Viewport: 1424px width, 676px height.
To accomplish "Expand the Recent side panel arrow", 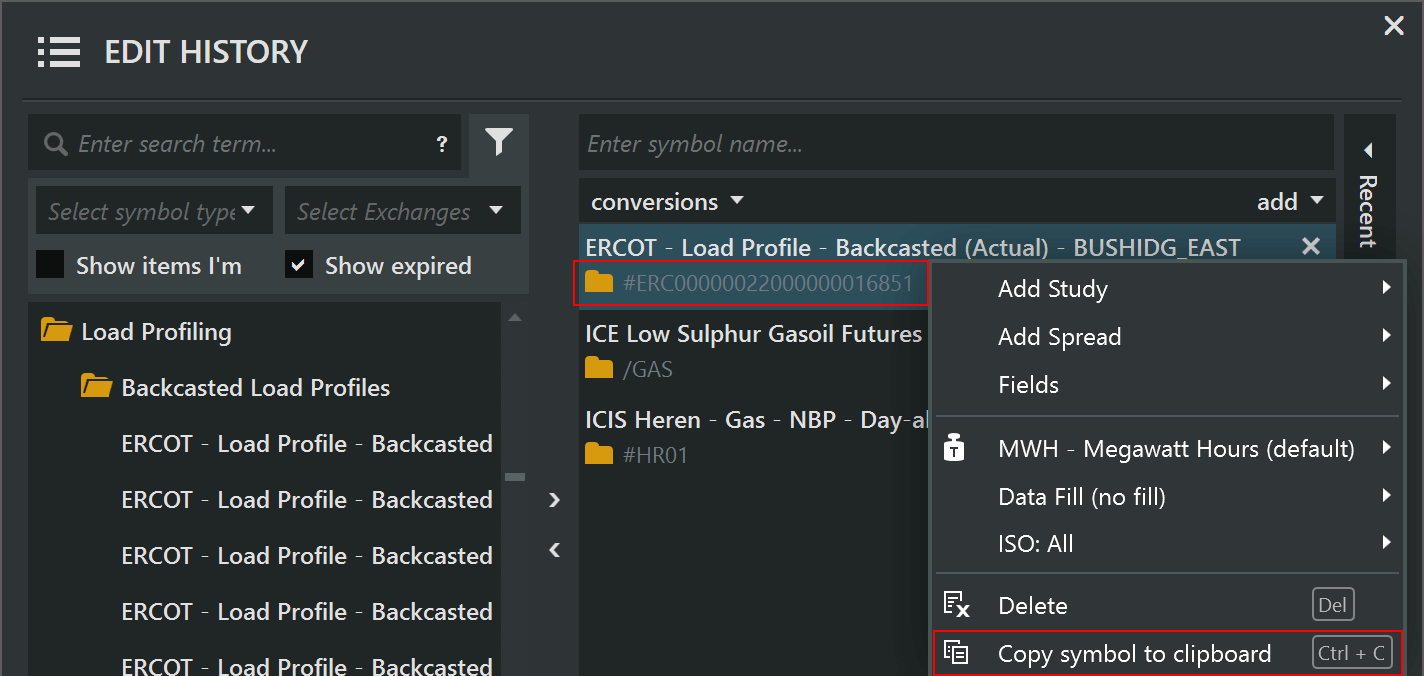I will coord(1367,150).
